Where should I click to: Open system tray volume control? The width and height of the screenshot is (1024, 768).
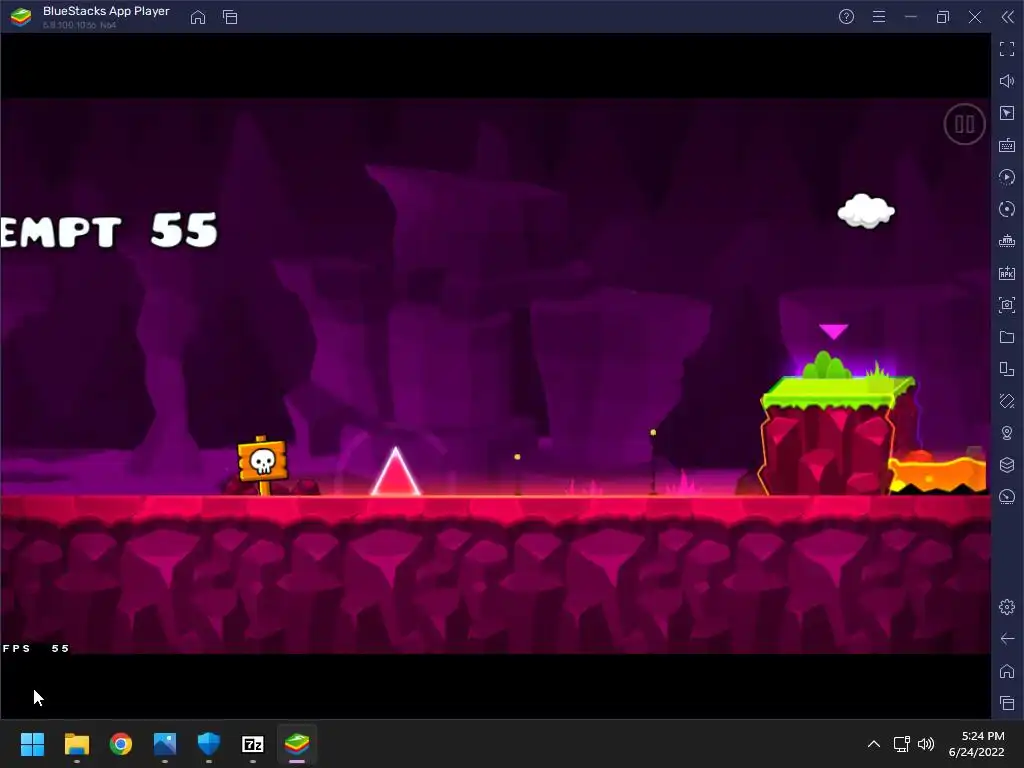coord(926,744)
